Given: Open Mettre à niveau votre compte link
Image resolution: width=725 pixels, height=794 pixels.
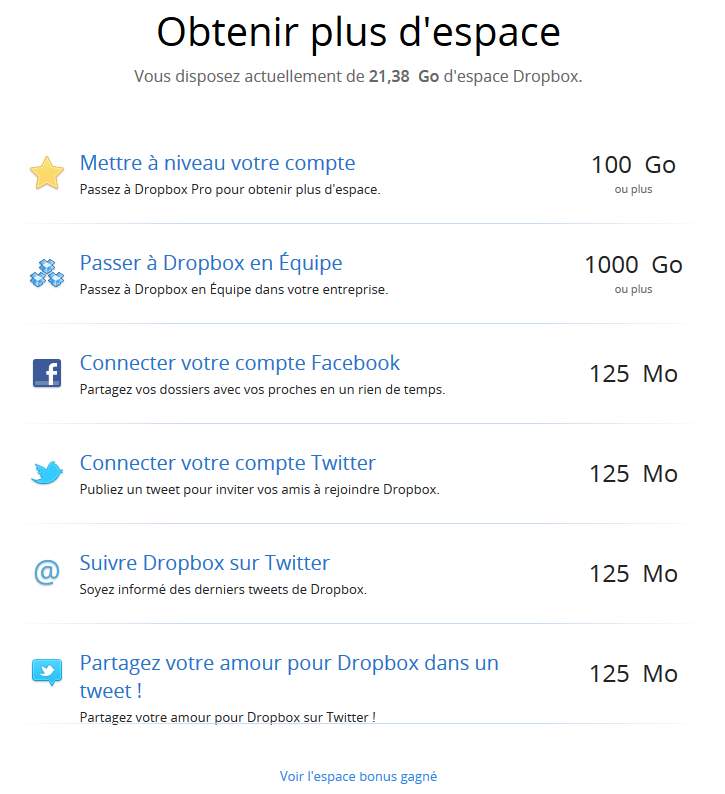Looking at the screenshot, I should tap(218, 163).
